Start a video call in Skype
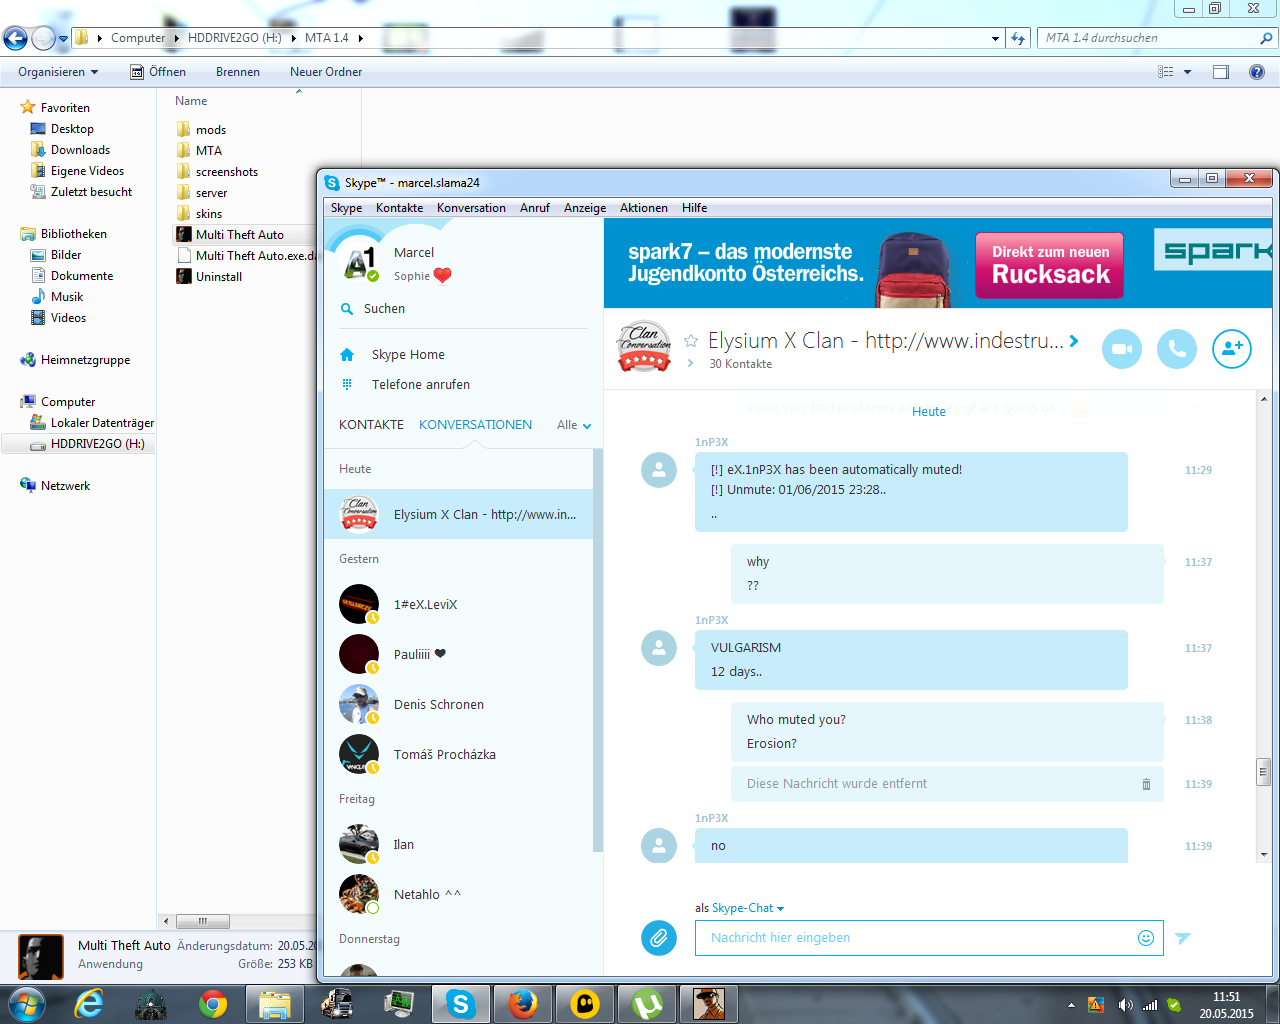The height and width of the screenshot is (1024, 1280). pyautogui.click(x=1122, y=349)
